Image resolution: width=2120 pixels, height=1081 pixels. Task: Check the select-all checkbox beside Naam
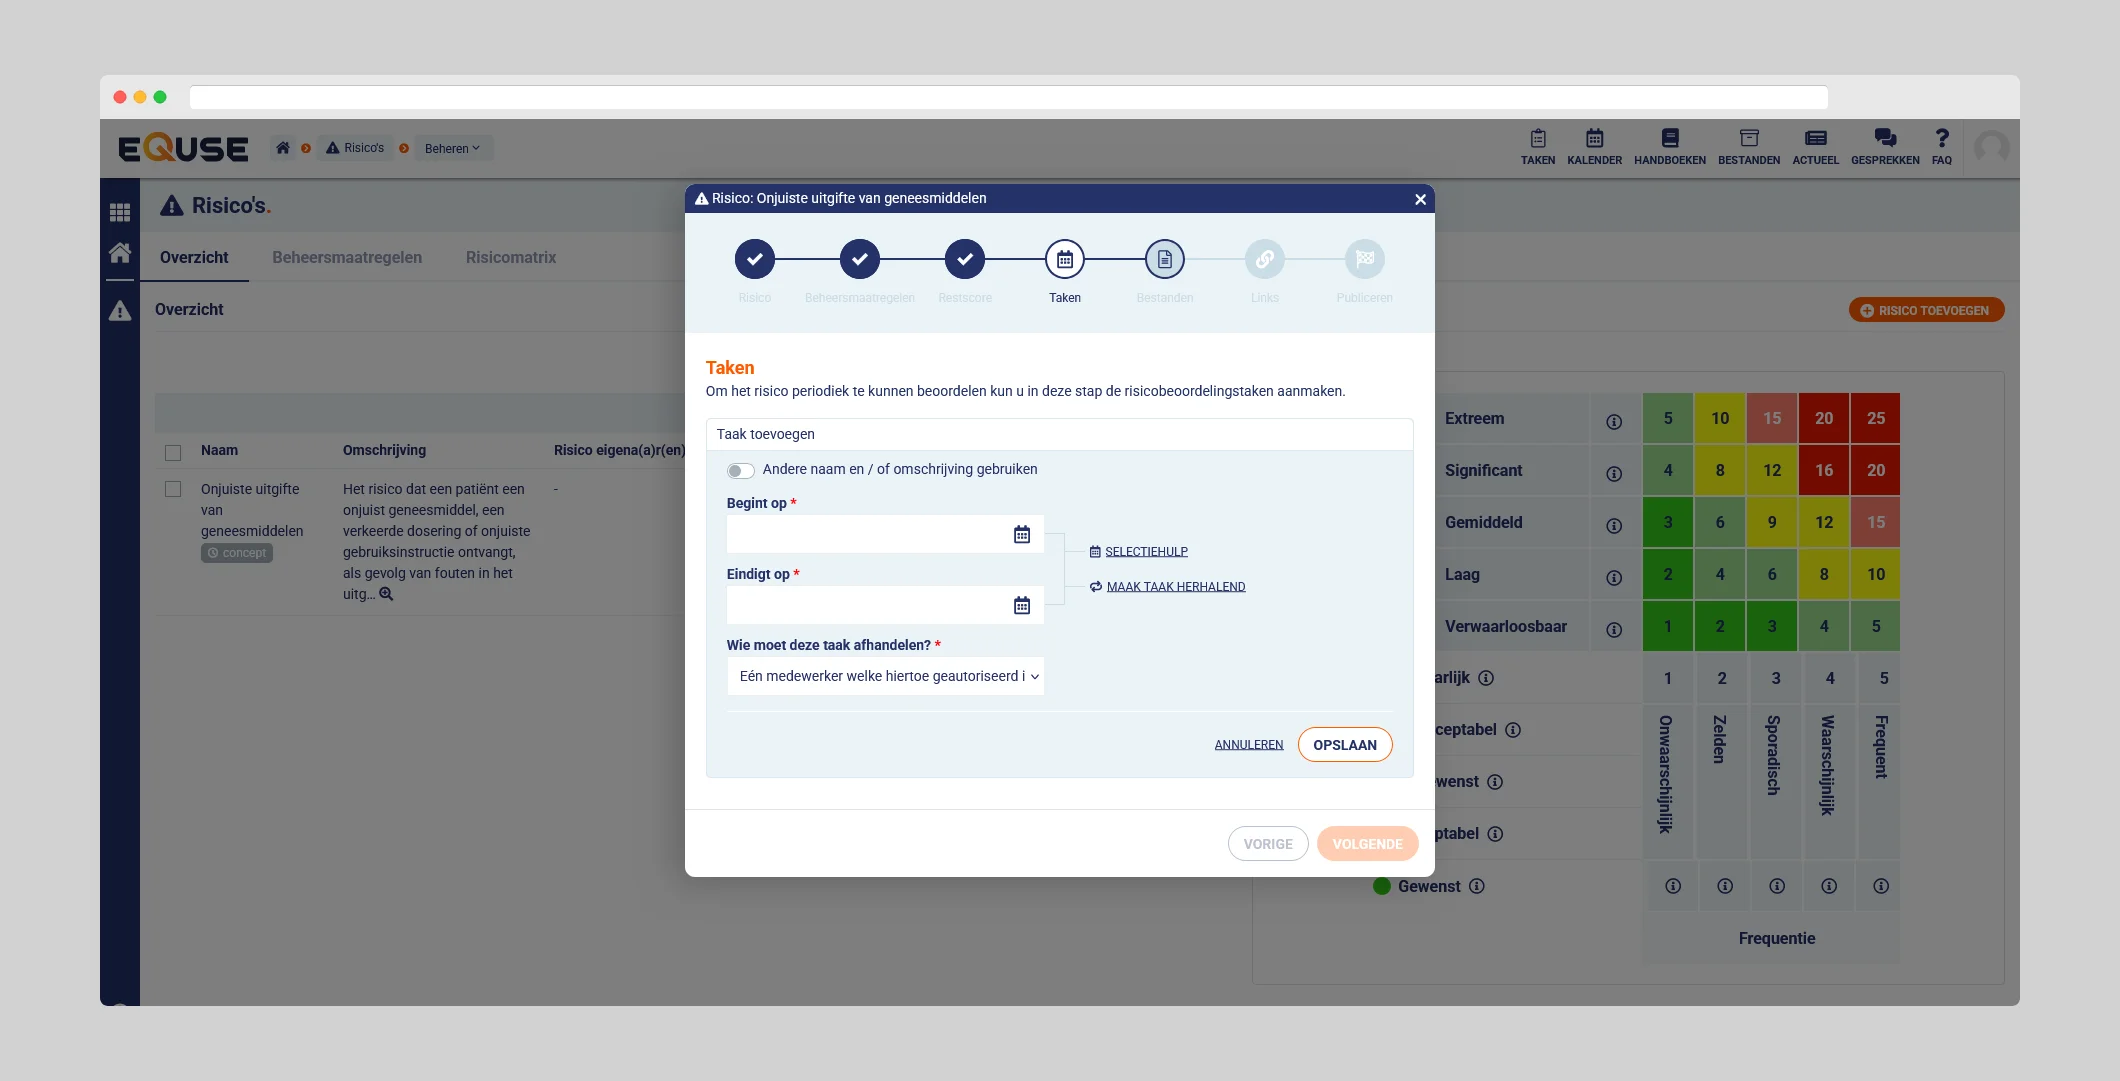[x=173, y=452]
